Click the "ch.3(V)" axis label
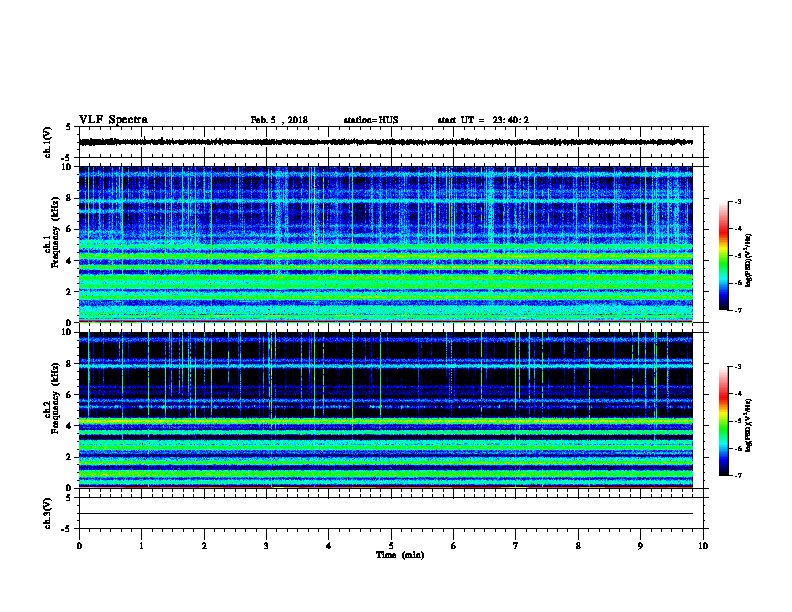This screenshot has height=612, width=792. tap(48, 513)
